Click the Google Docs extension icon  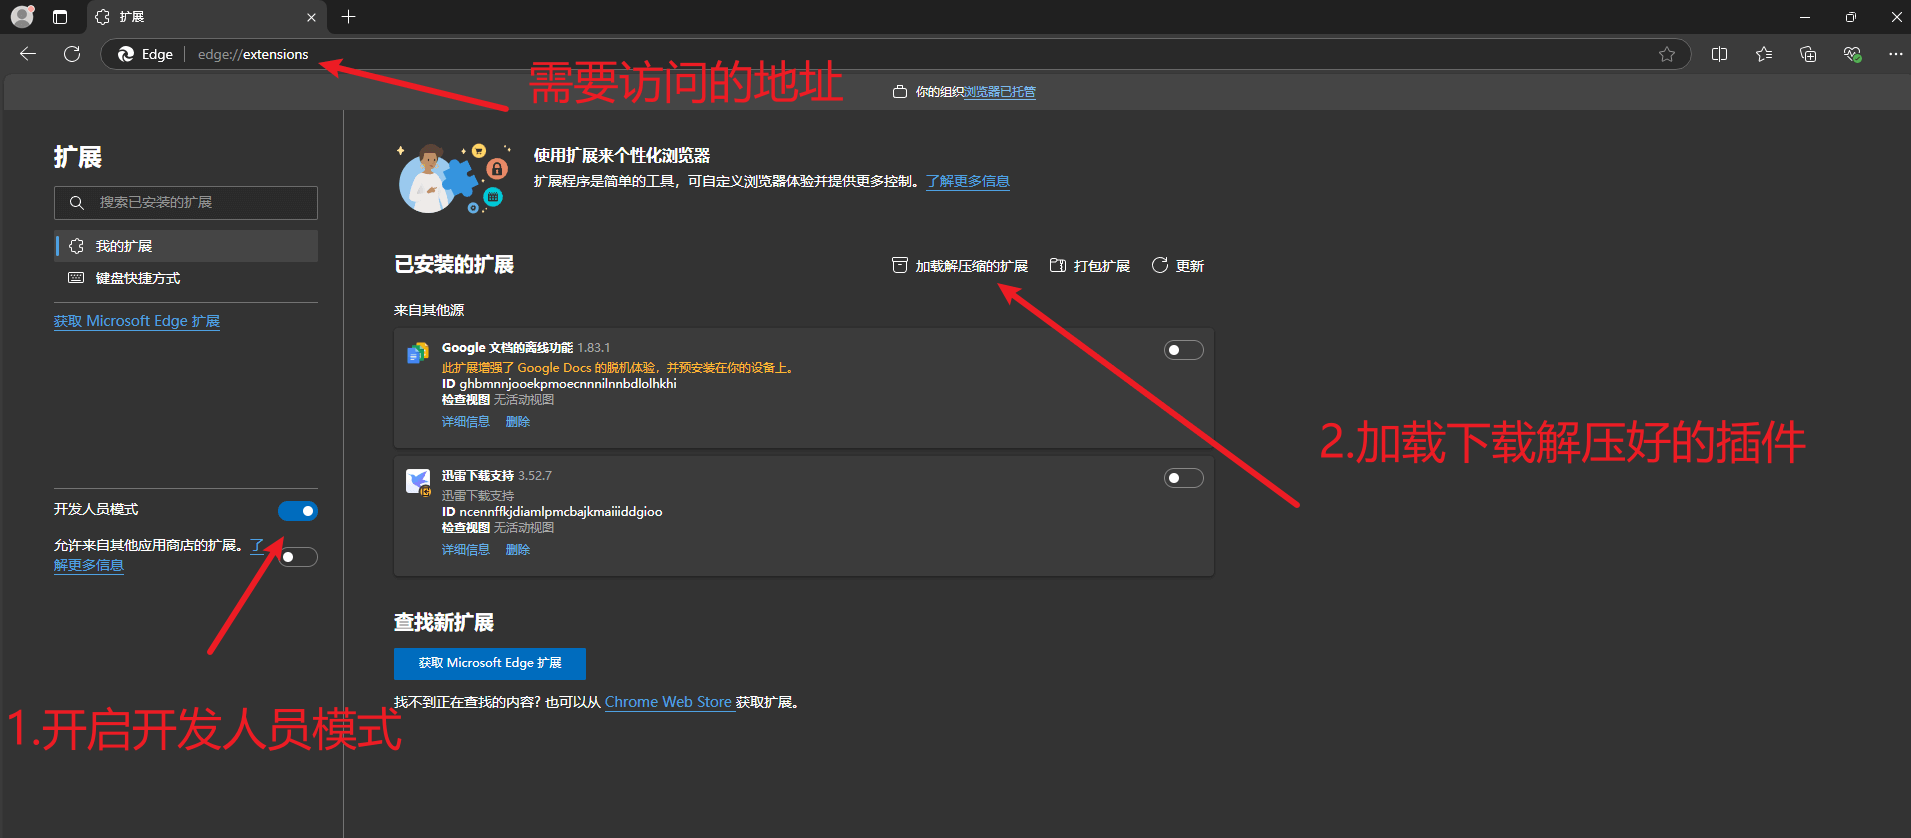[x=418, y=352]
